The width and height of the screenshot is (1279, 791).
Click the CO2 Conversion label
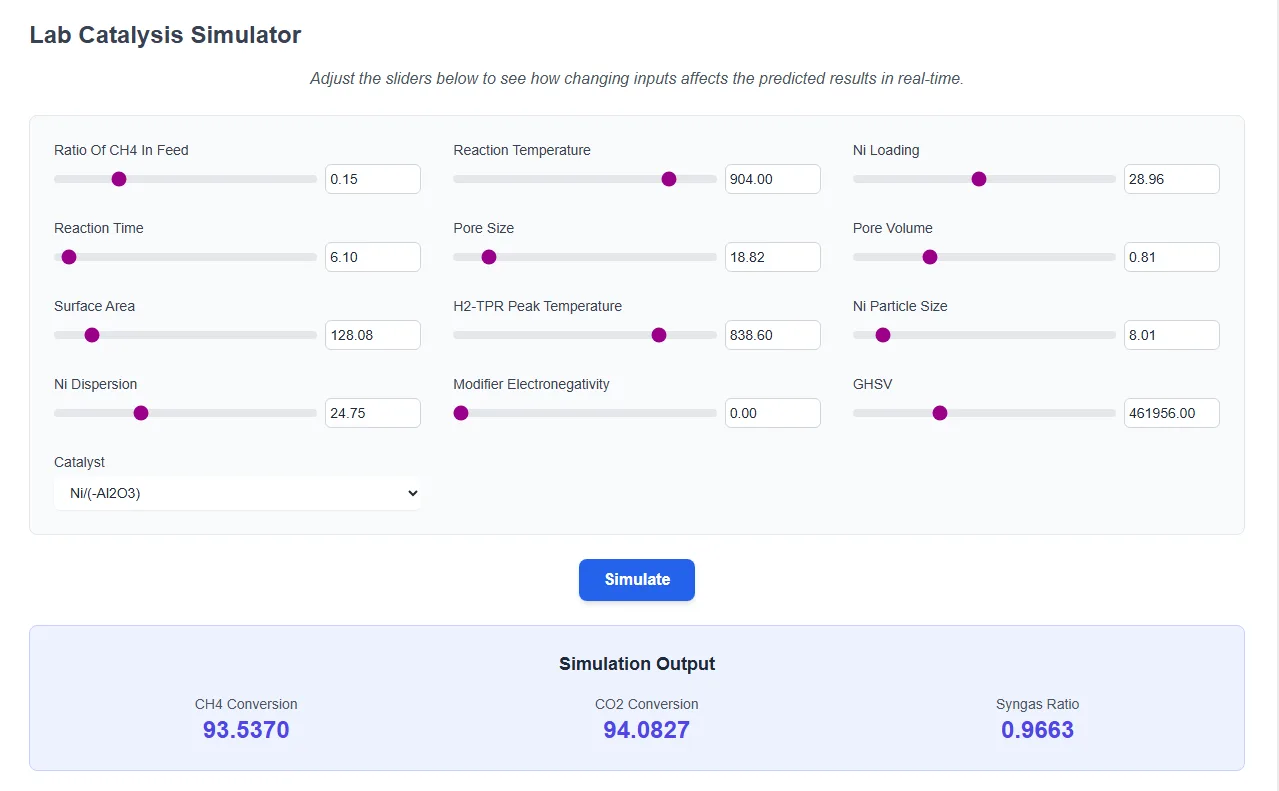coord(646,704)
